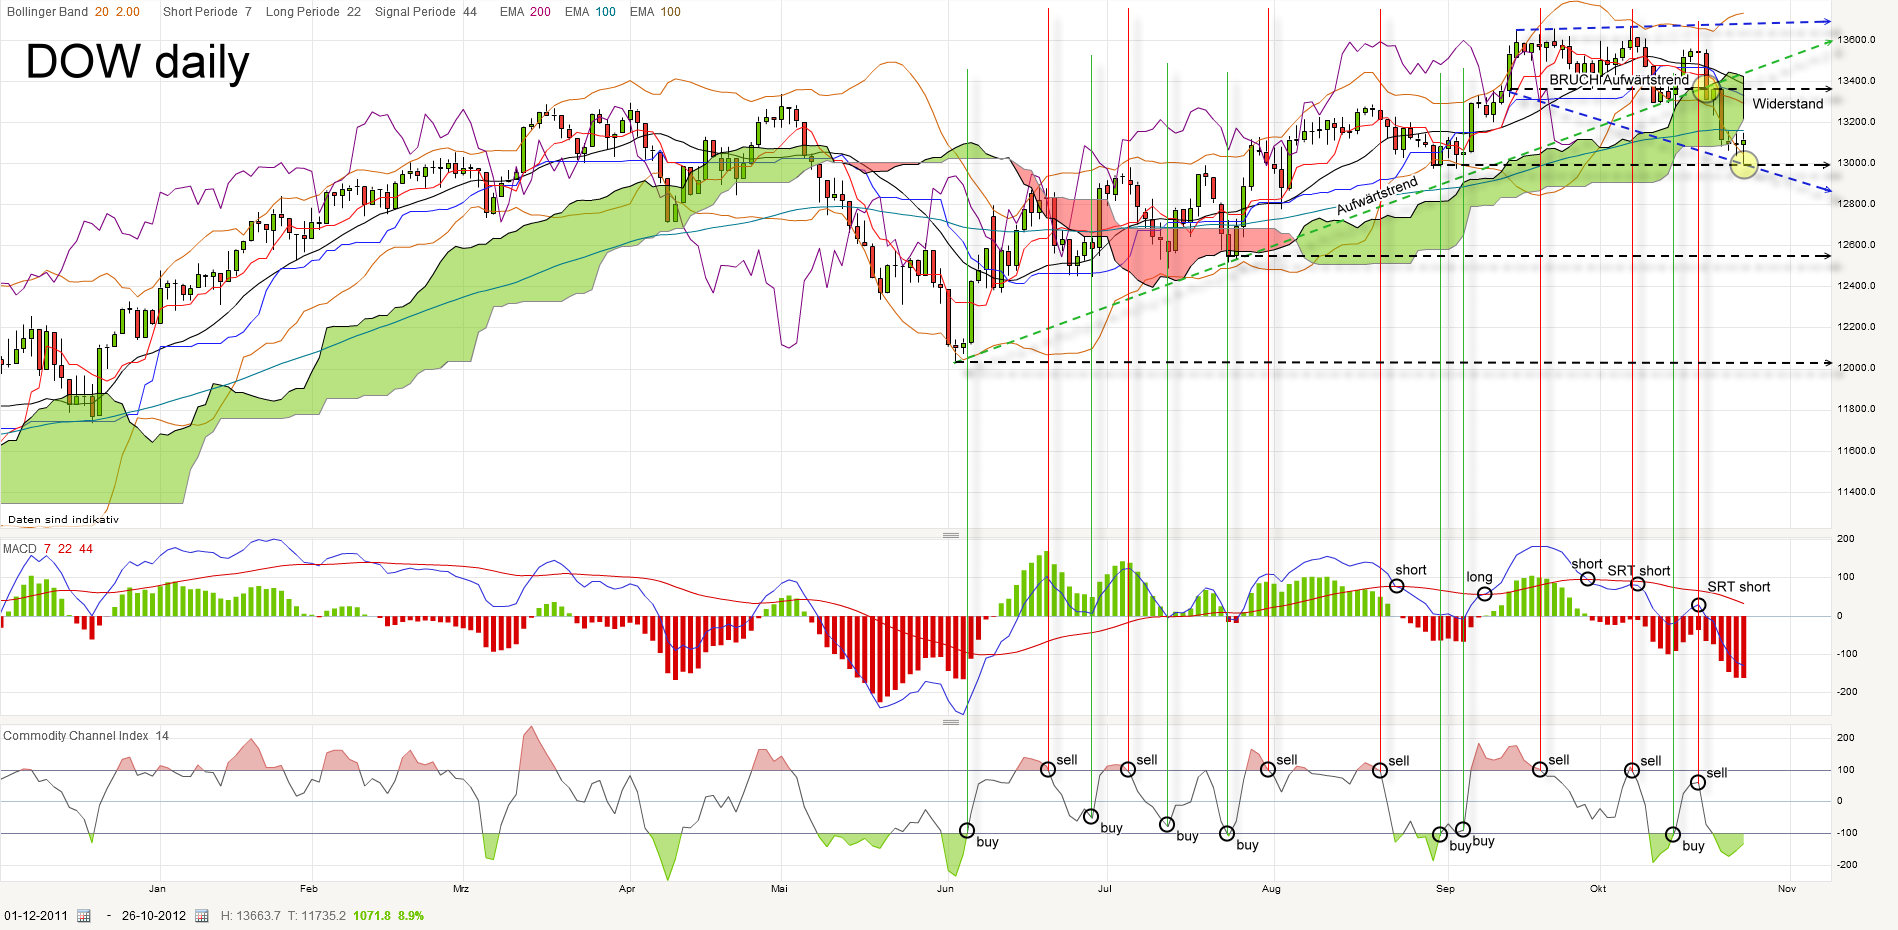Click the end date field 26-10-2012
The width and height of the screenshot is (1898, 930).
point(155,915)
